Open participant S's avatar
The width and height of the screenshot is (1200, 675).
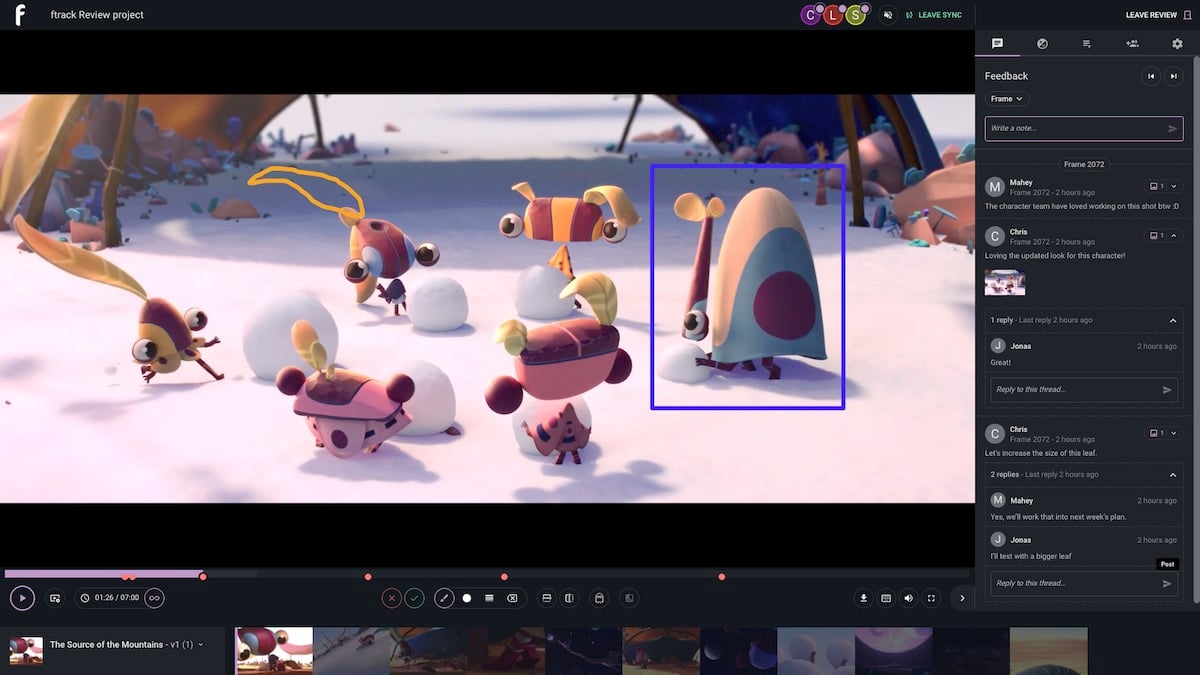pos(855,15)
